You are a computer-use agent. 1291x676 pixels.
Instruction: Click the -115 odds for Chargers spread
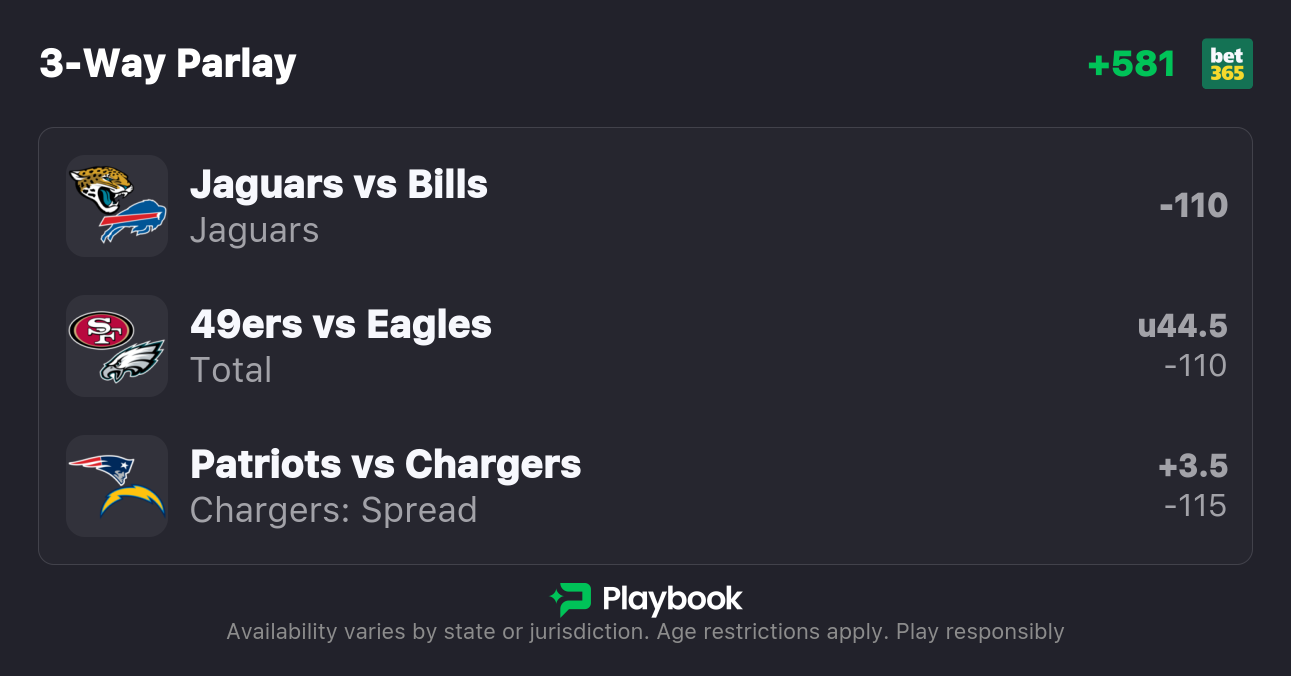[x=1195, y=506]
